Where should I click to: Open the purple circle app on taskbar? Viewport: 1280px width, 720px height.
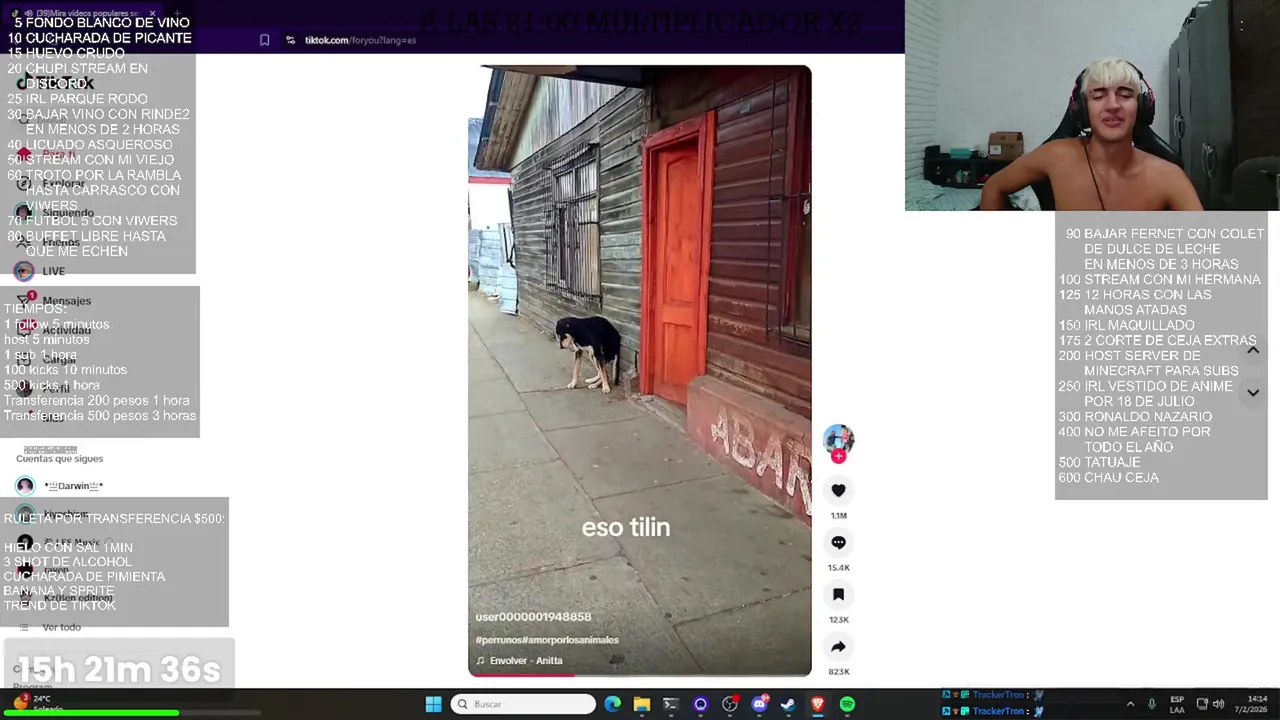(701, 704)
